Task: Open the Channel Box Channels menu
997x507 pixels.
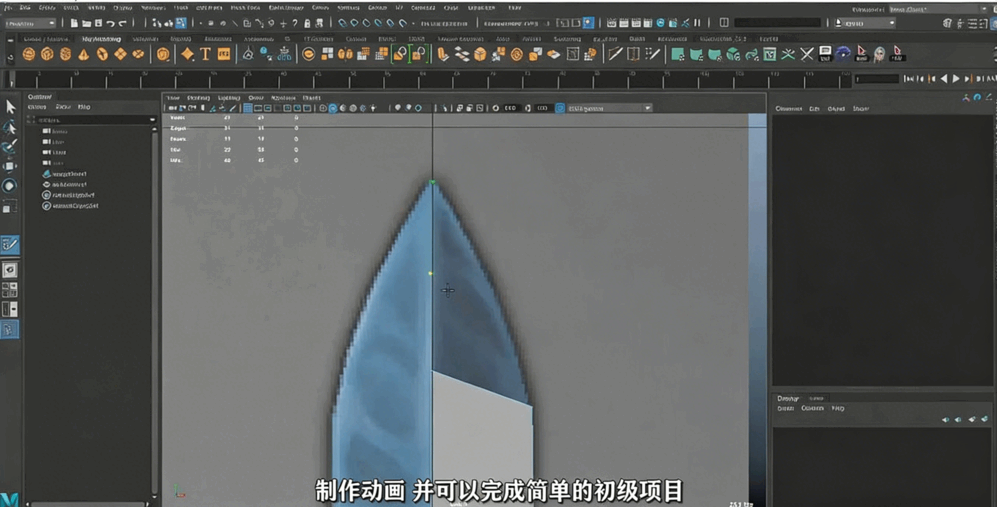Action: pos(788,109)
